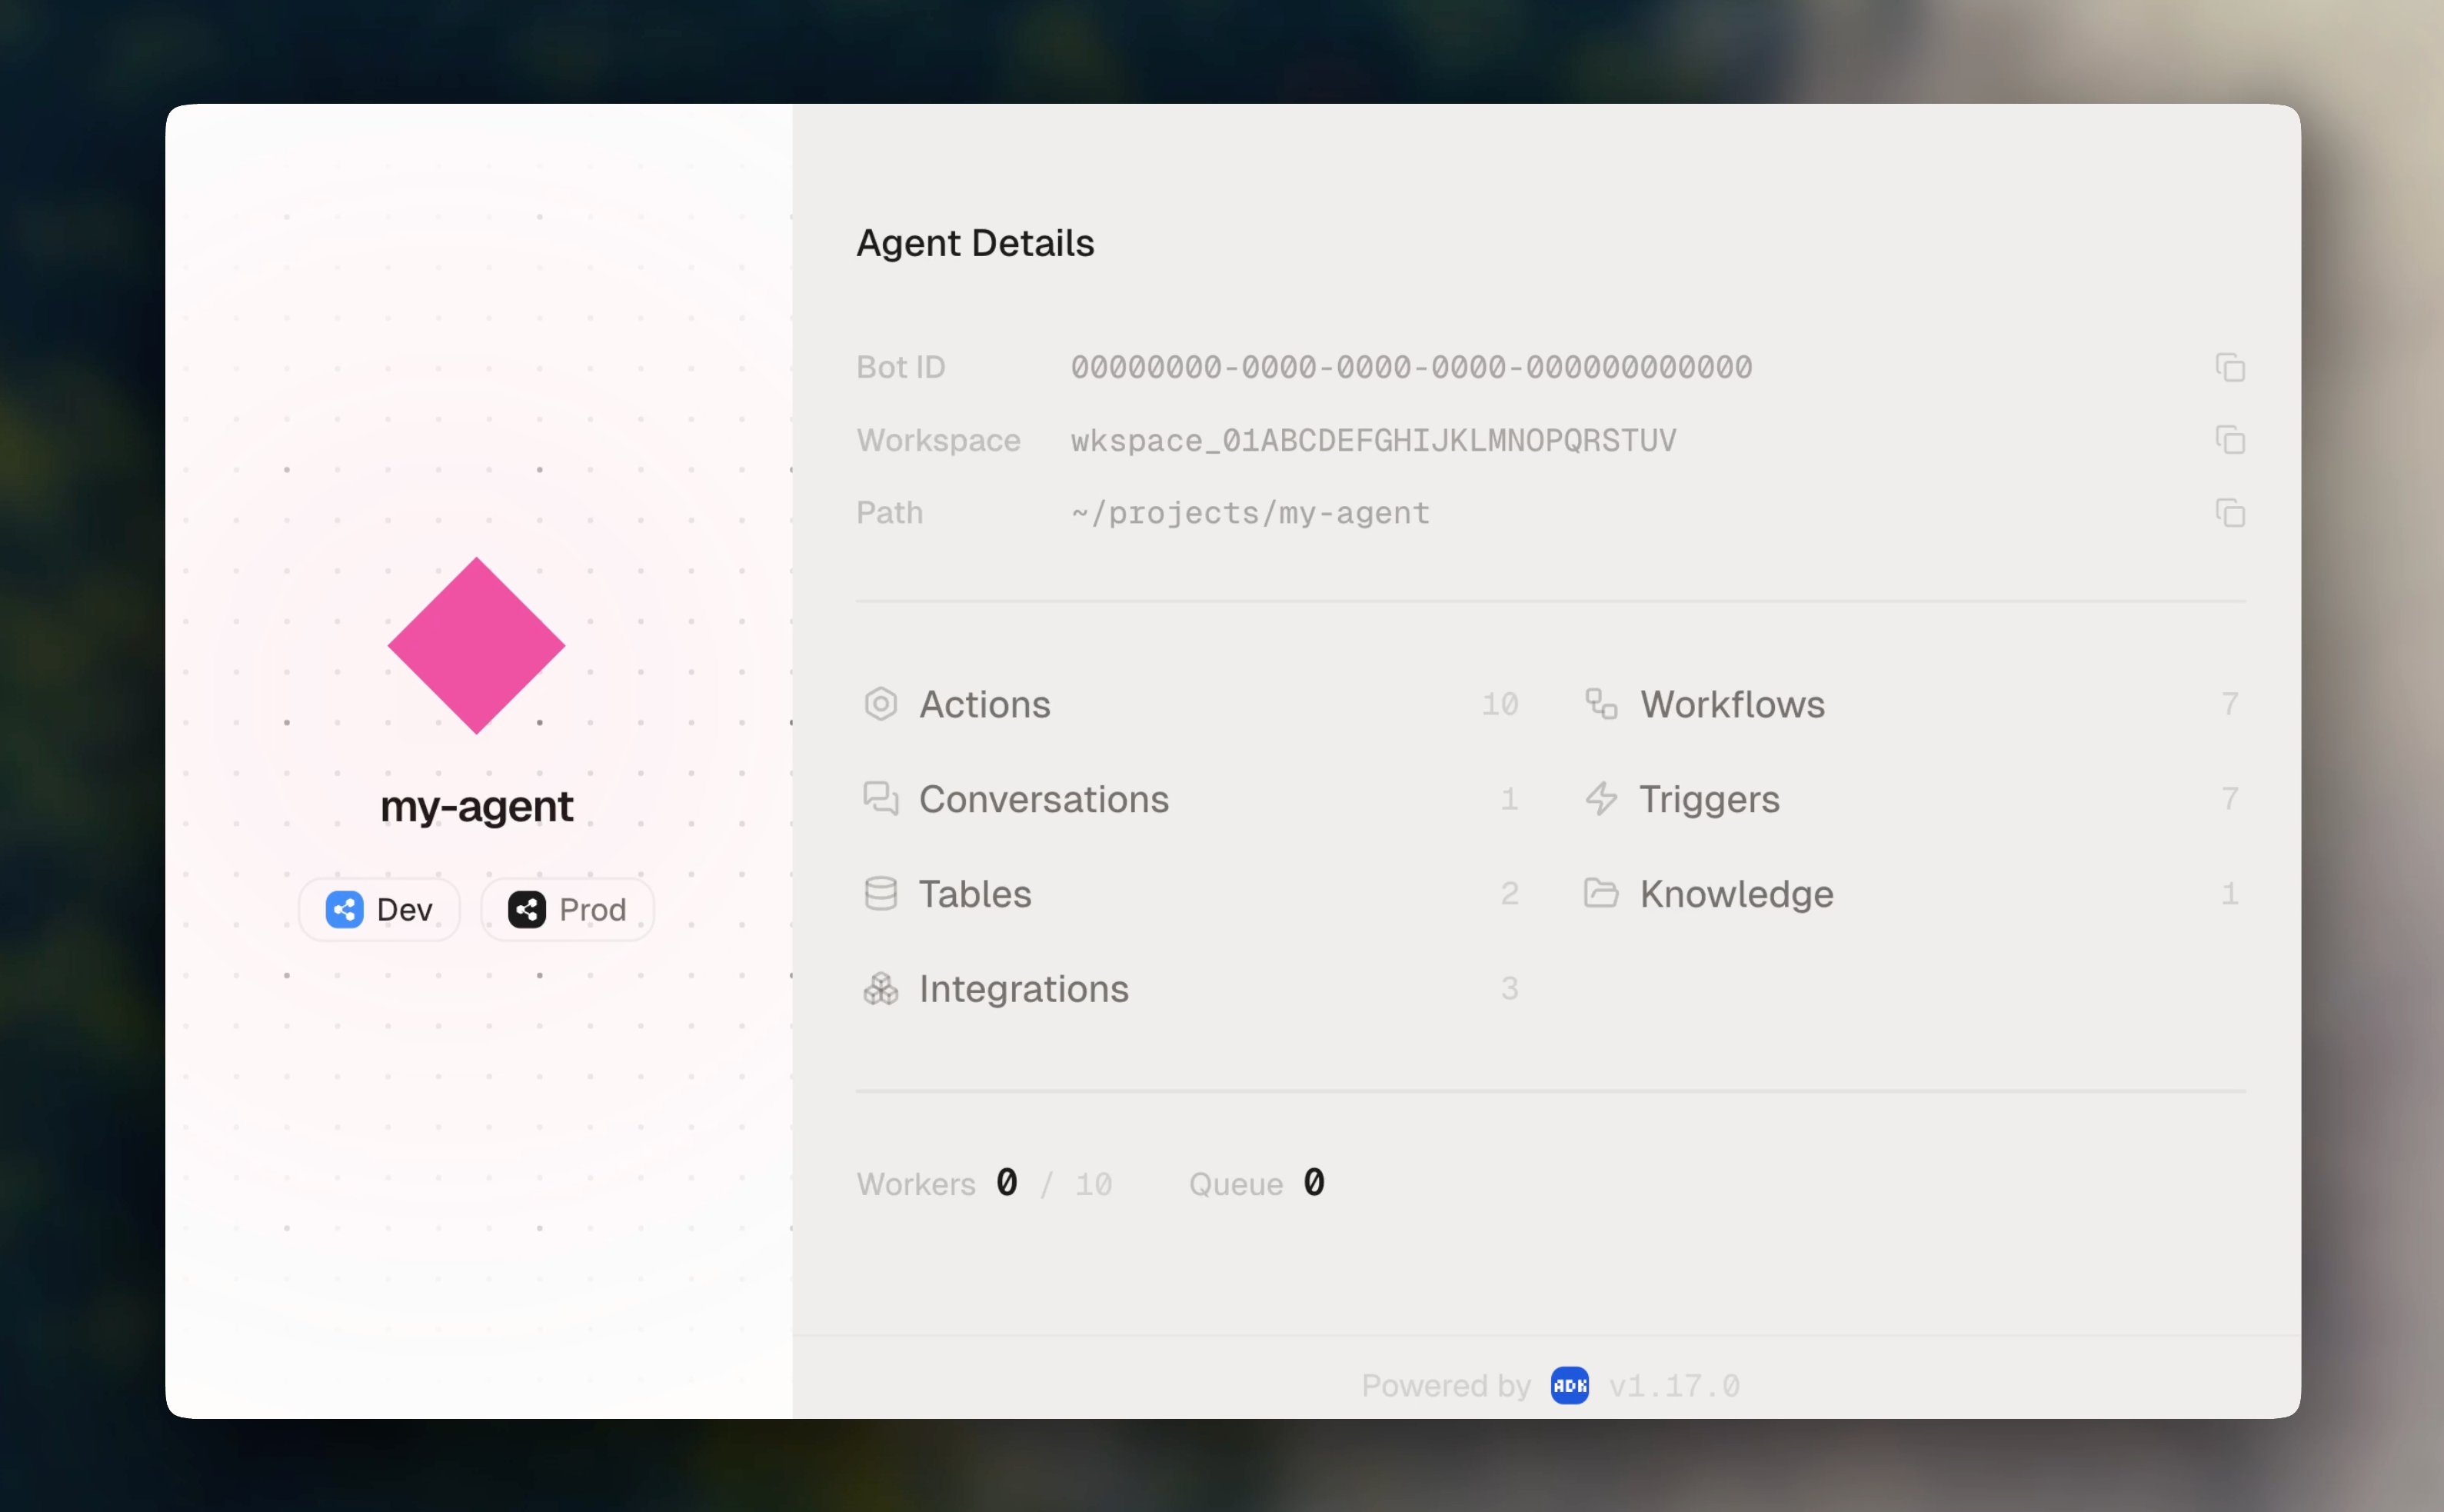This screenshot has height=1512, width=2444.
Task: Click the pink diamond agent logo
Action: (x=476, y=646)
